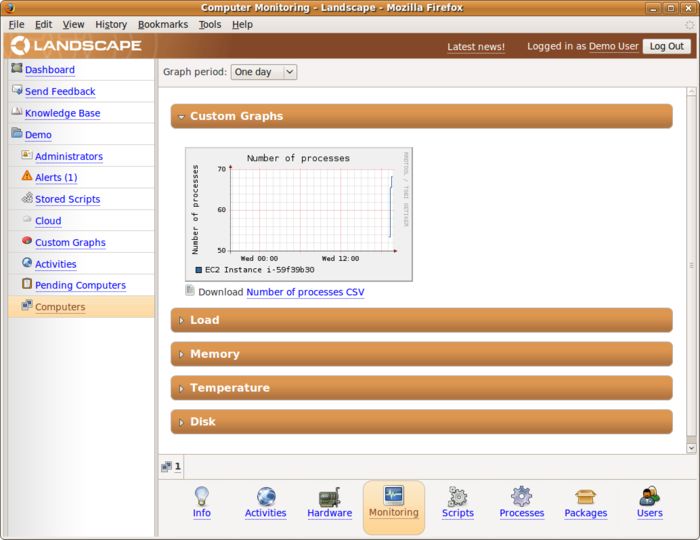
Task: Click the Pending Computers icon
Action: pyautogui.click(x=27, y=283)
